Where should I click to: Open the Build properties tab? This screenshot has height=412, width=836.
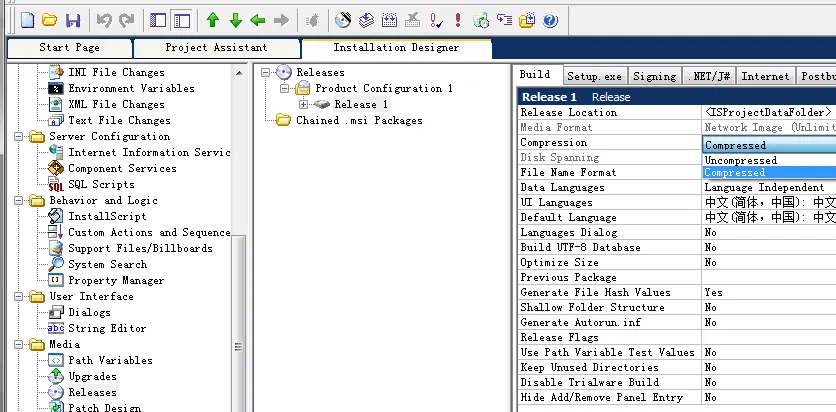coord(535,75)
